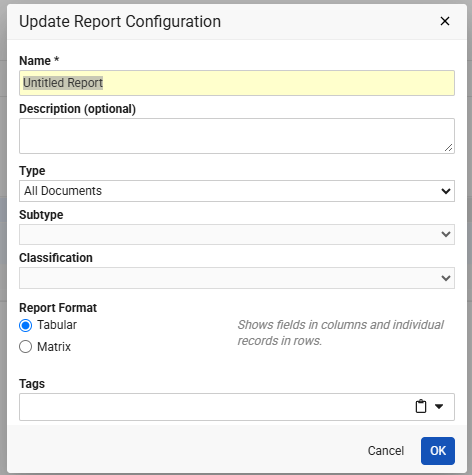Open the Type dropdown showing All Documents
This screenshot has height=475, width=472.
coord(237,191)
